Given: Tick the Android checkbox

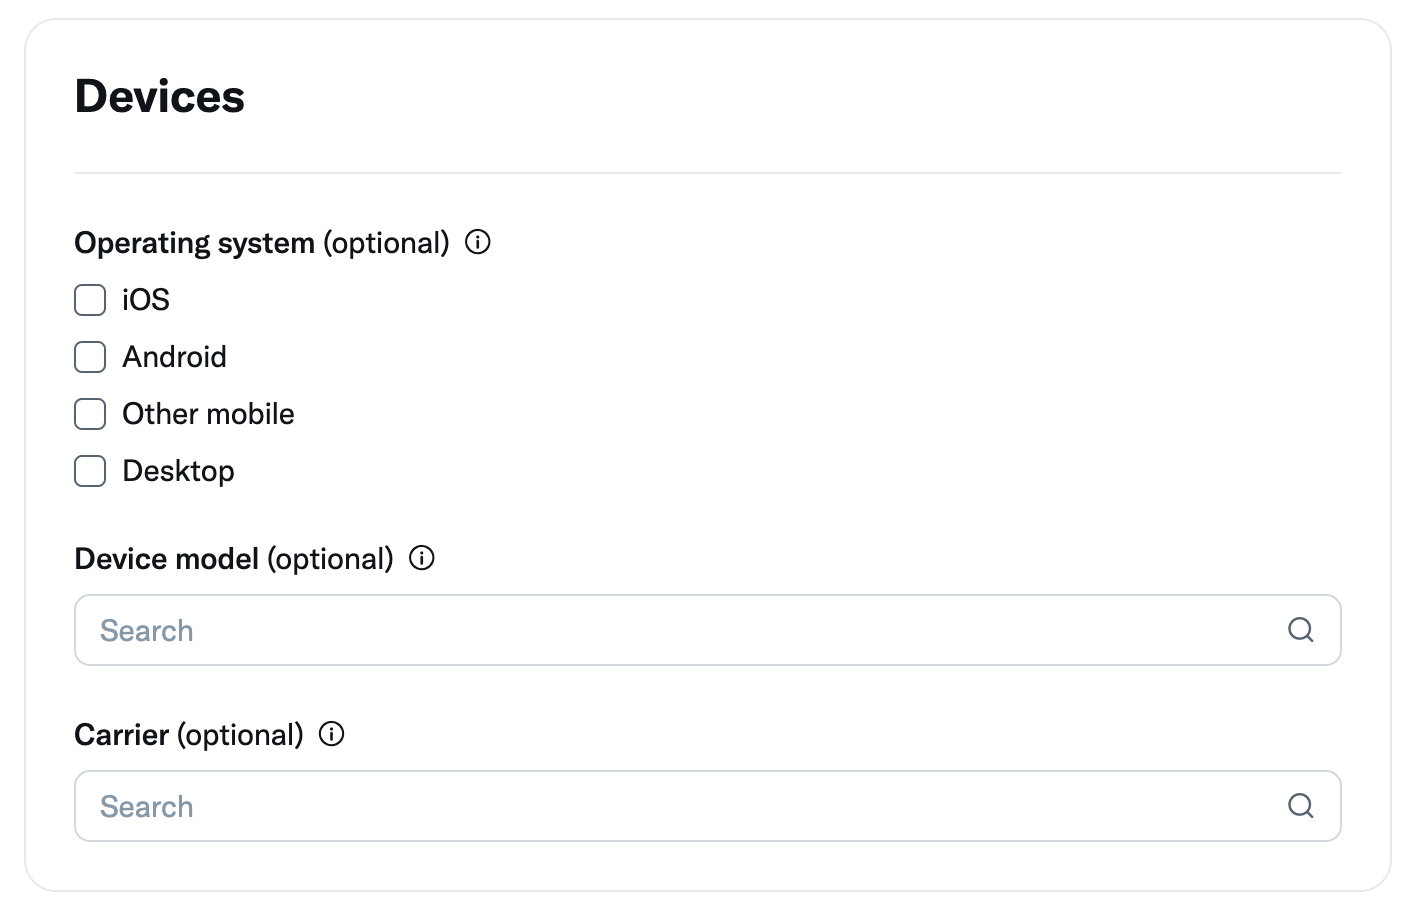Looking at the screenshot, I should 90,357.
